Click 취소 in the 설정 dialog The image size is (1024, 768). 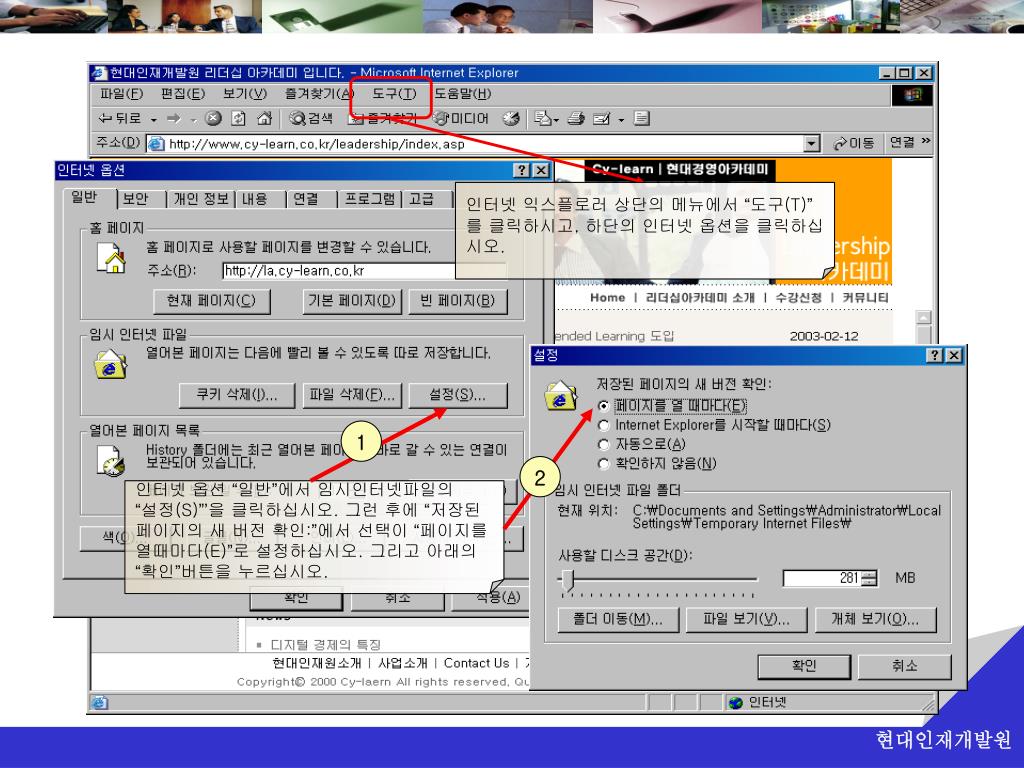[904, 666]
